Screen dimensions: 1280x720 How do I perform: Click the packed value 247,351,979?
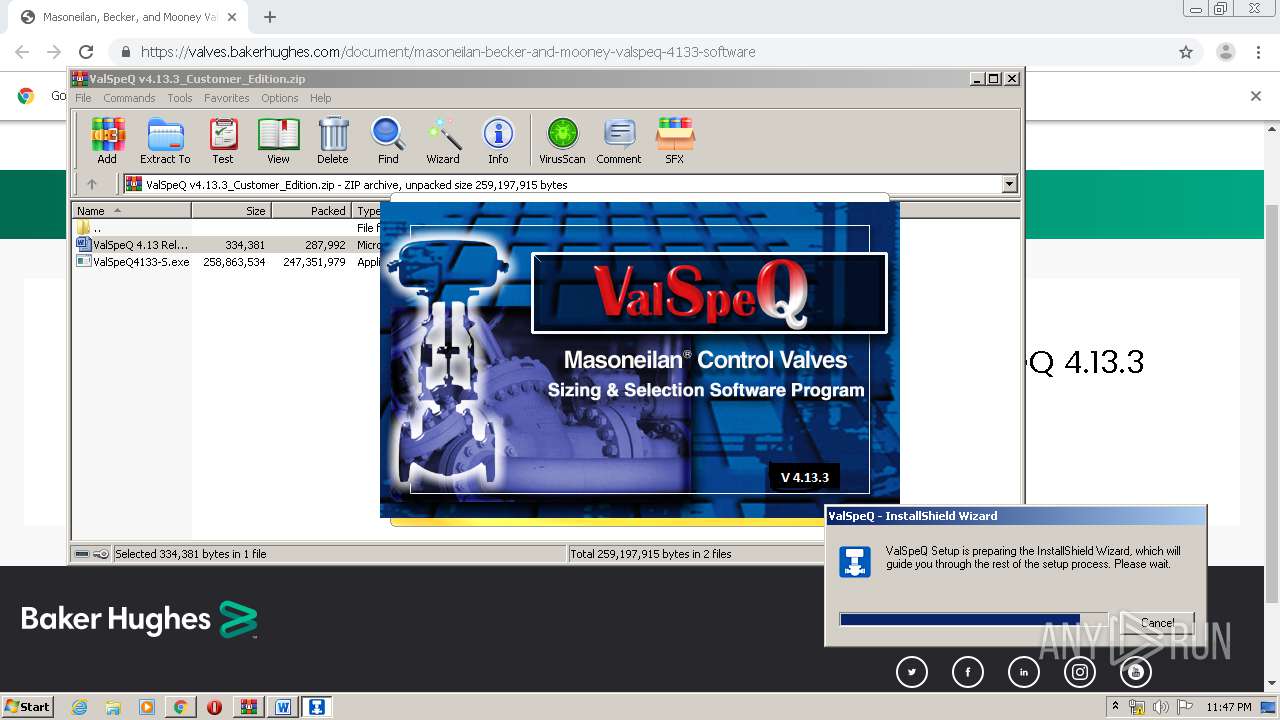click(314, 262)
